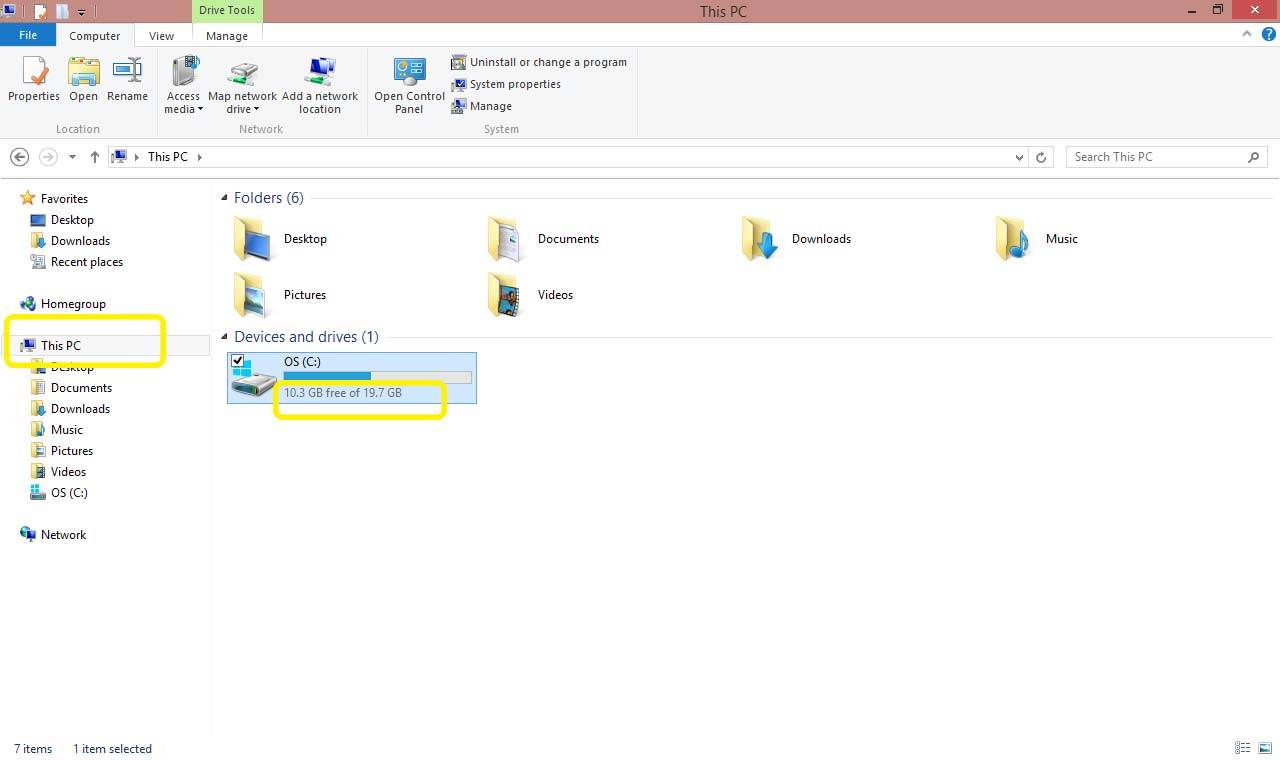1280x760 pixels.
Task: Minimize the ribbon with the chevron
Action: [x=1247, y=34]
